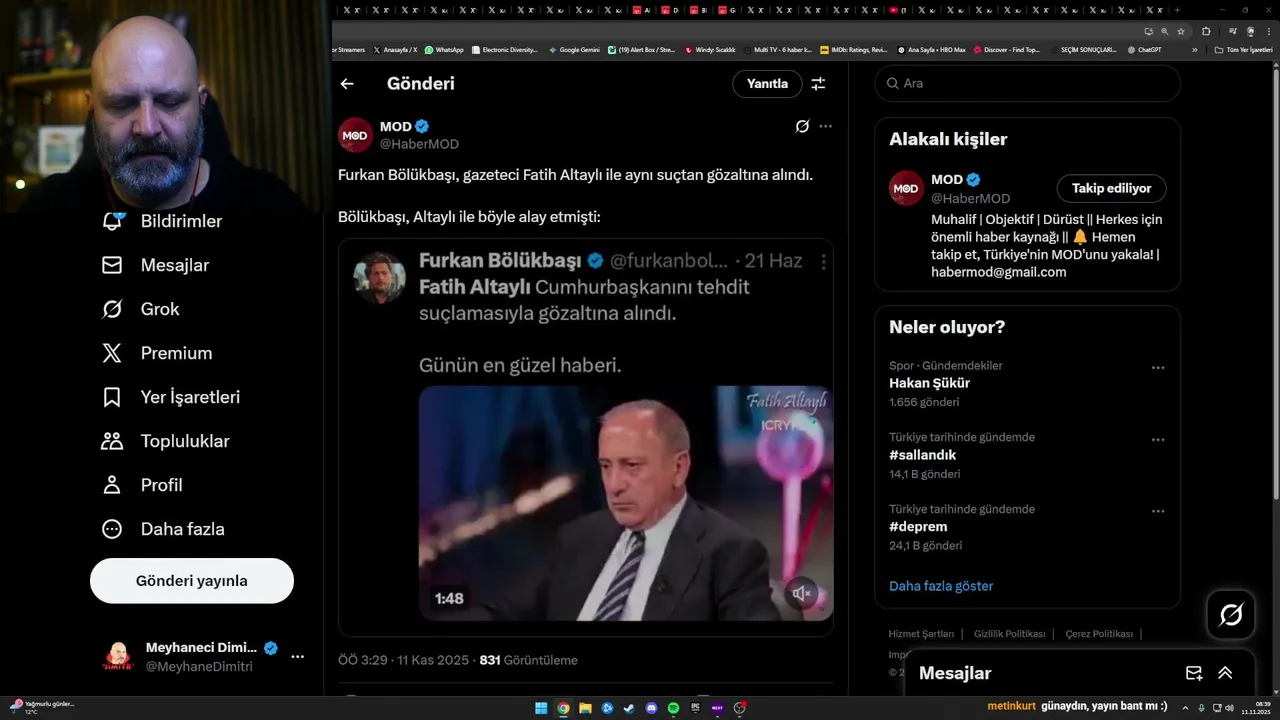Click the Grok icon on the MOD post

coord(802,126)
